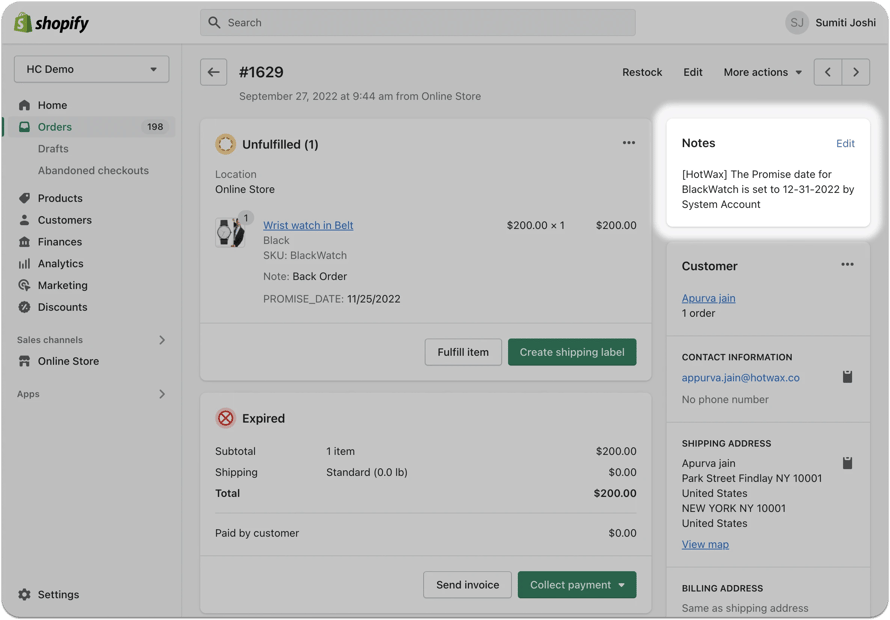Click the Restock button
Image resolution: width=890 pixels, height=620 pixels.
(x=642, y=72)
